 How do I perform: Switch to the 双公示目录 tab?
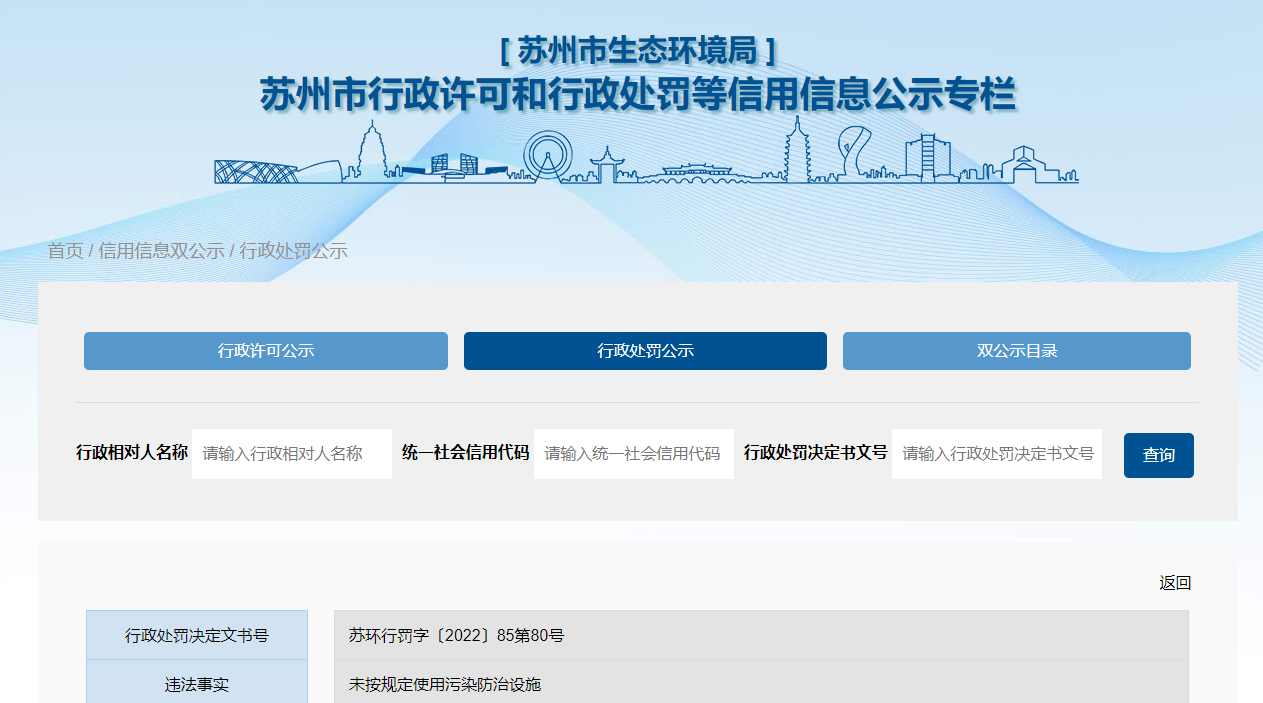pos(1017,351)
